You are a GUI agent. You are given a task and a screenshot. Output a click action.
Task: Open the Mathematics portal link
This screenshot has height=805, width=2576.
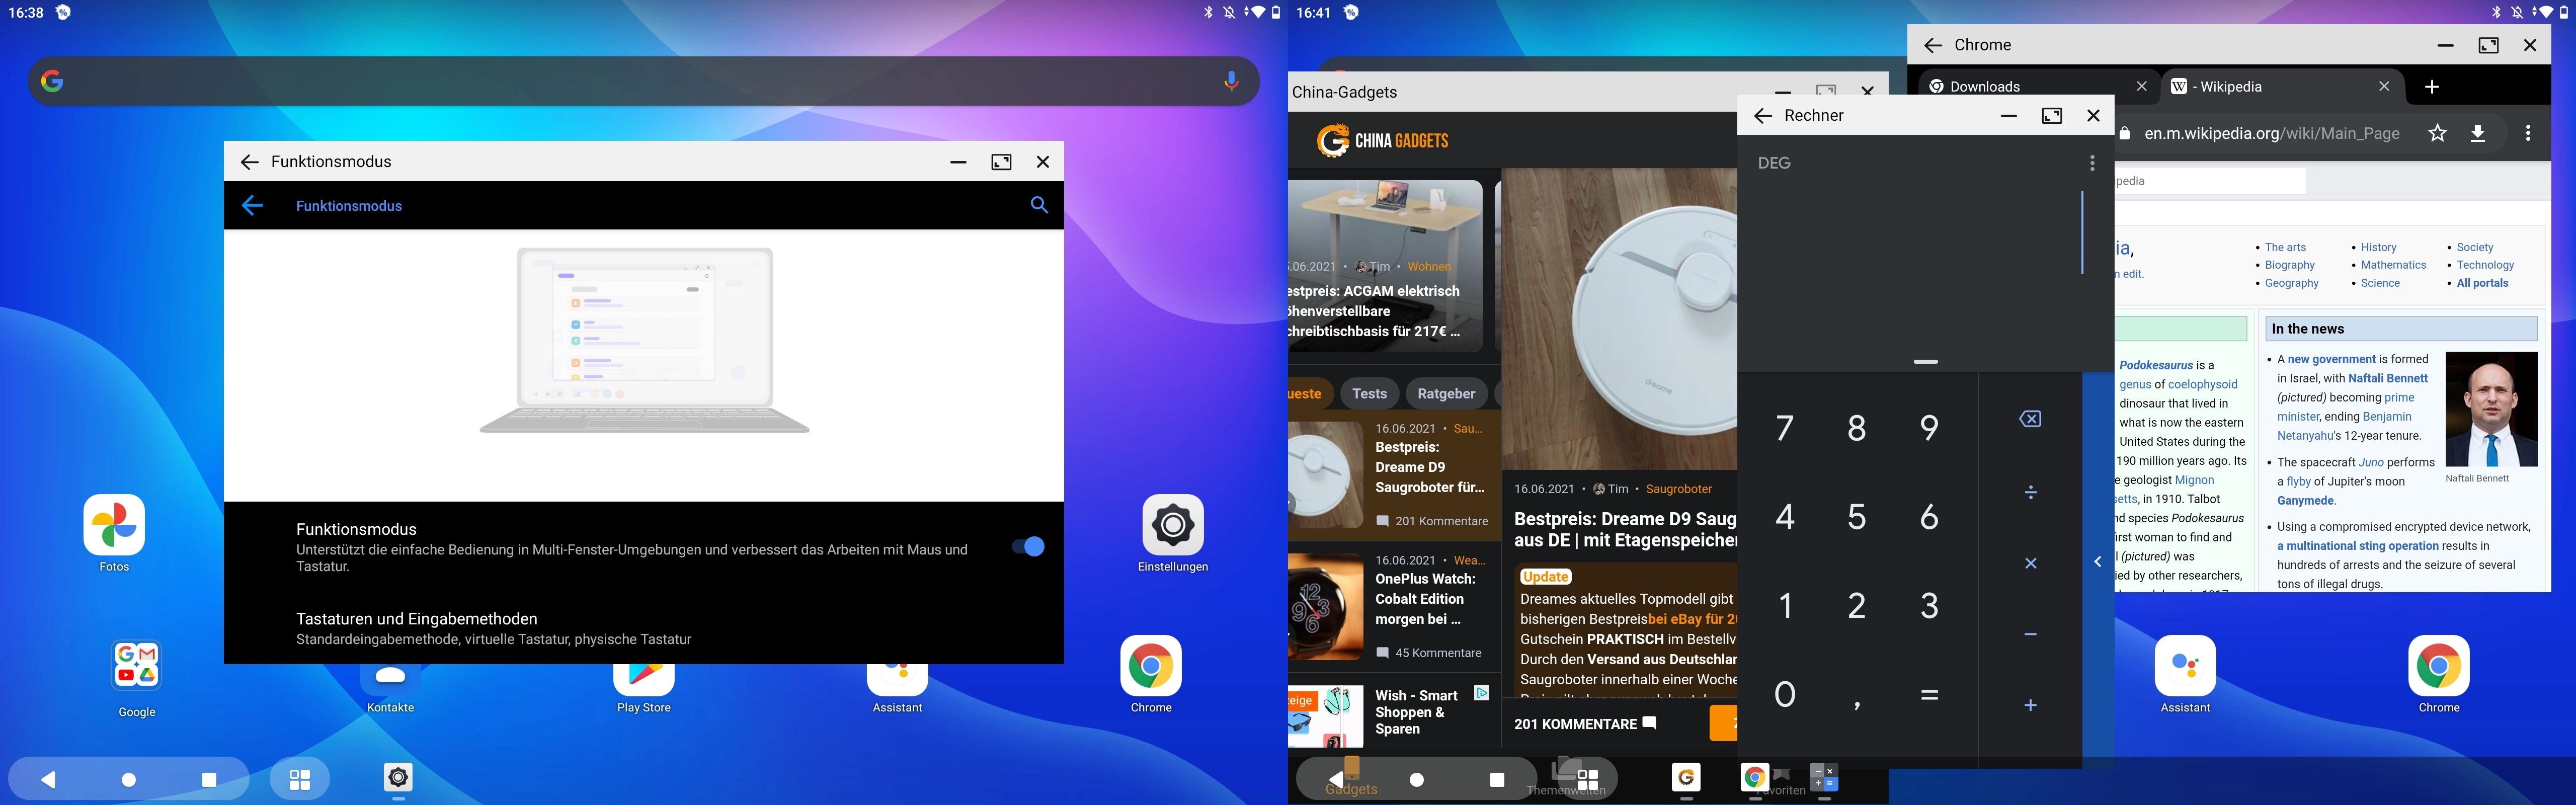click(2393, 265)
